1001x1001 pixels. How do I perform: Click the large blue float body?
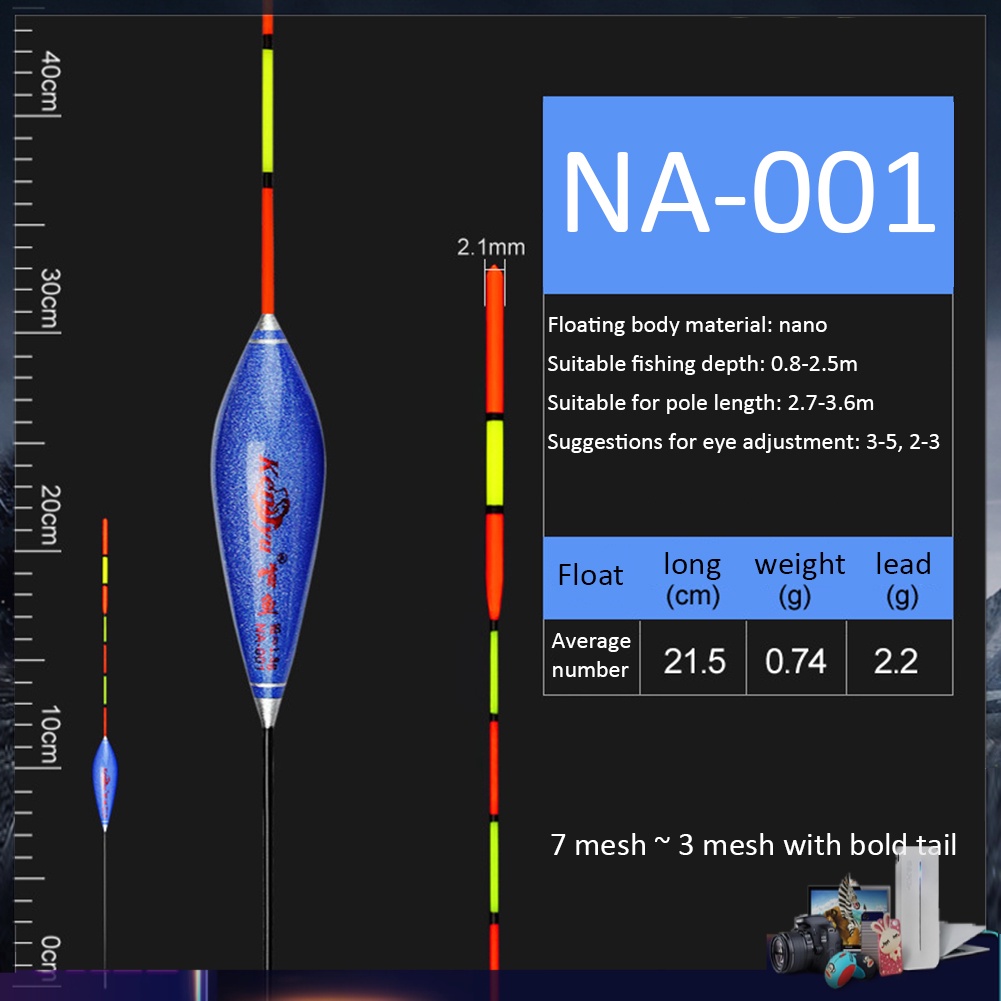(x=266, y=520)
